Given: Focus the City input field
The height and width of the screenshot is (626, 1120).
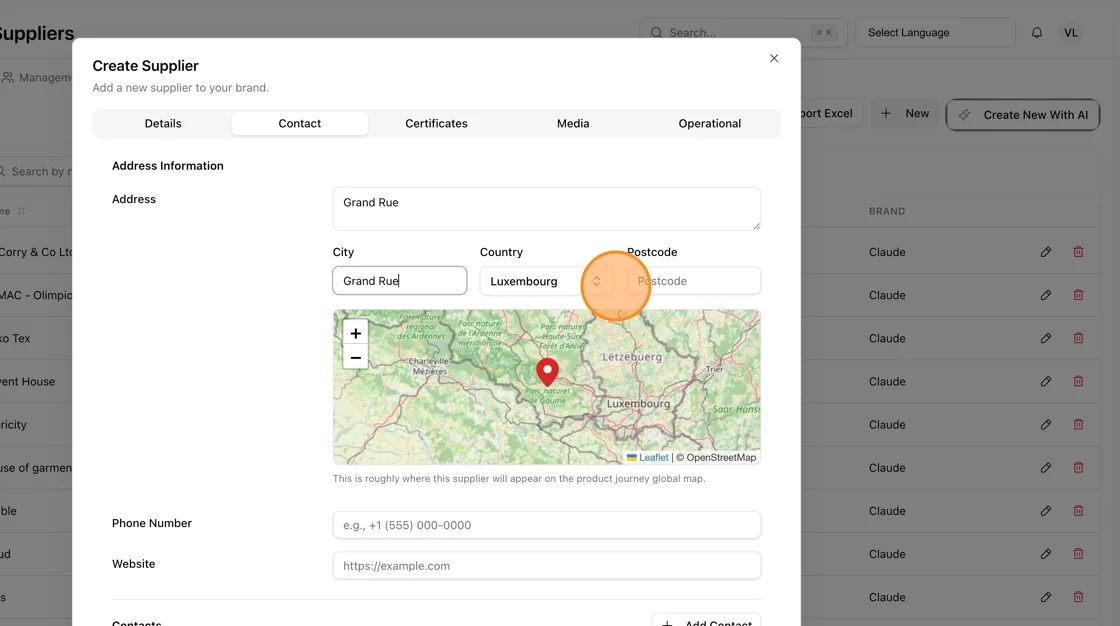Looking at the screenshot, I should click(x=399, y=281).
